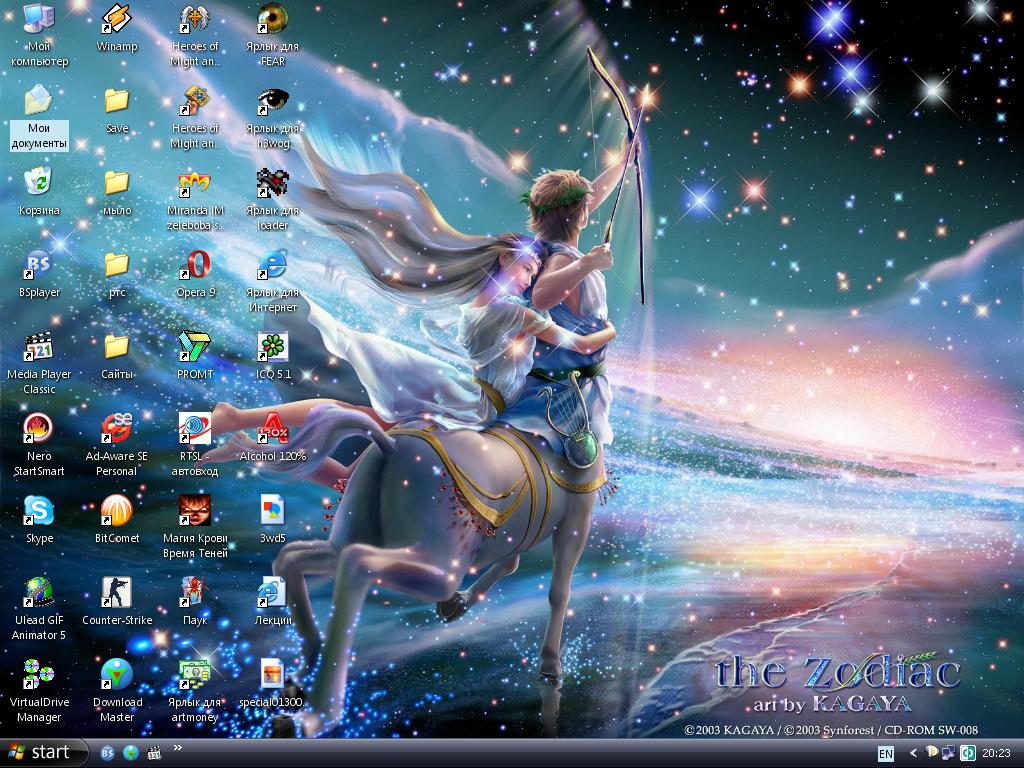This screenshot has width=1024, height=768.
Task: Click the Ulead GIF Animator 5 shortcut
Action: 39,609
